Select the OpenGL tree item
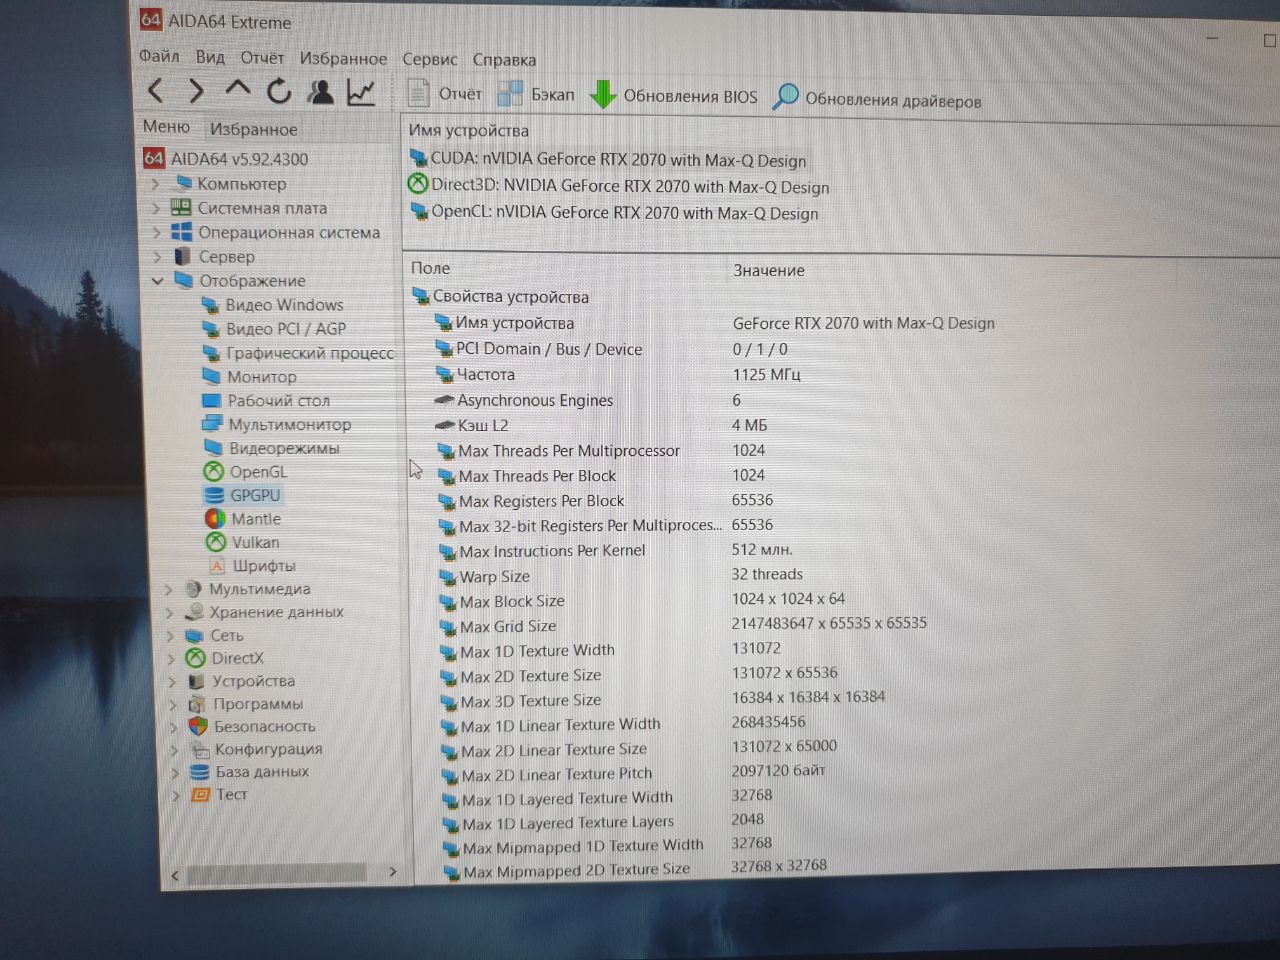This screenshot has width=1280, height=960. click(246, 472)
